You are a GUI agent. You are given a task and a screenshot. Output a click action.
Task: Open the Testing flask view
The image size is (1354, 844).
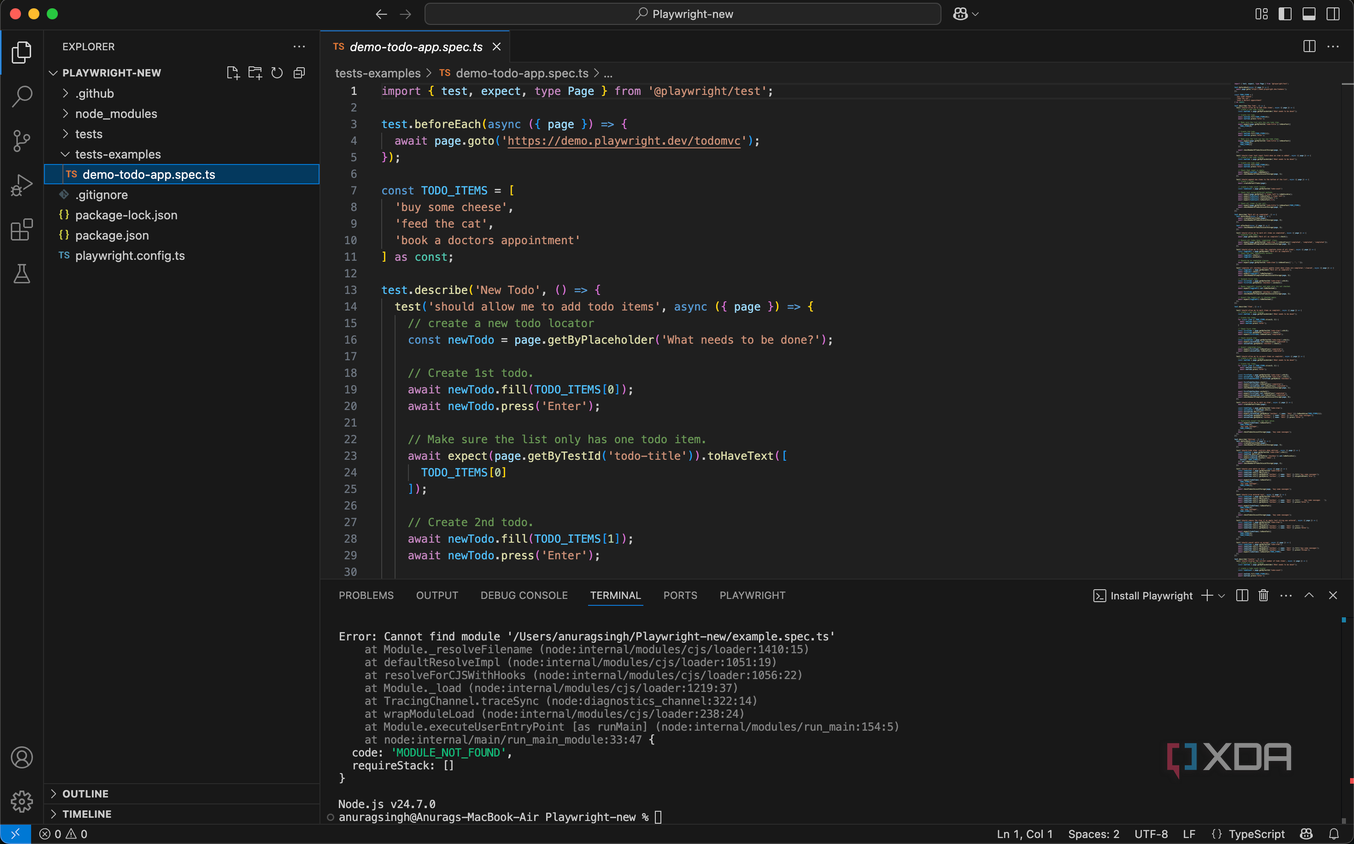coord(21,274)
